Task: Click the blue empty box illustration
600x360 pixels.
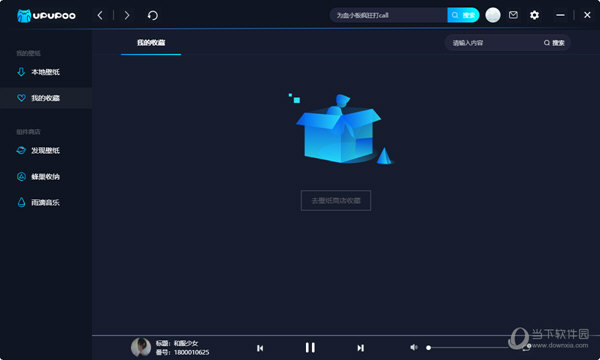Action: [341, 129]
